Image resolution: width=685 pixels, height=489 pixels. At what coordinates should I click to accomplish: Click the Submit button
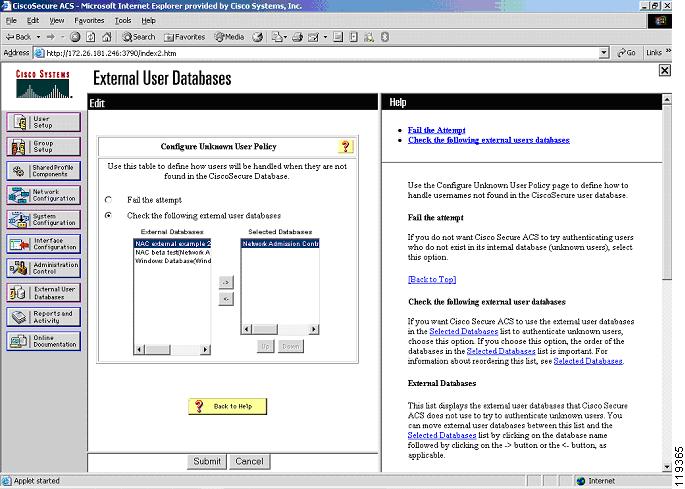(x=207, y=461)
